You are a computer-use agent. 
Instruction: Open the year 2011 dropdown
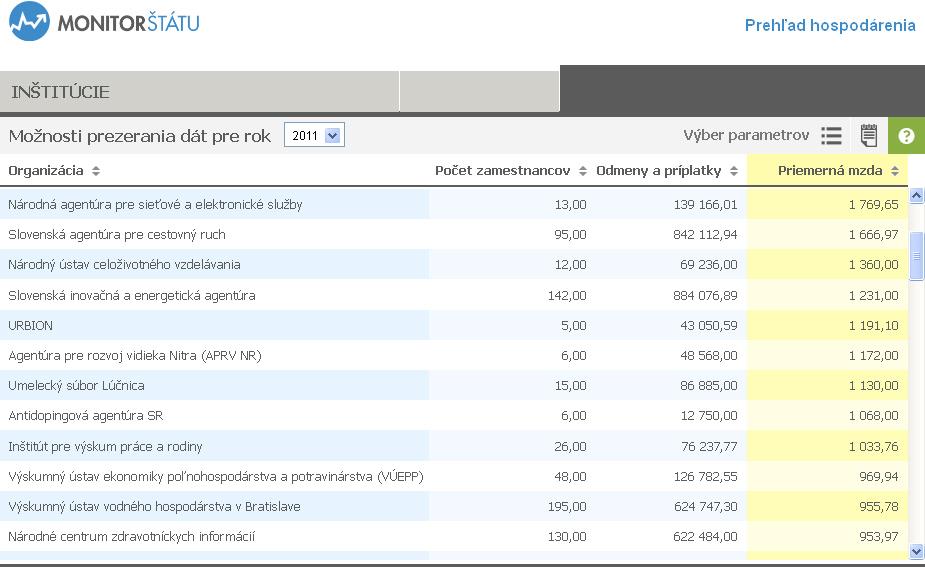pyautogui.click(x=314, y=135)
